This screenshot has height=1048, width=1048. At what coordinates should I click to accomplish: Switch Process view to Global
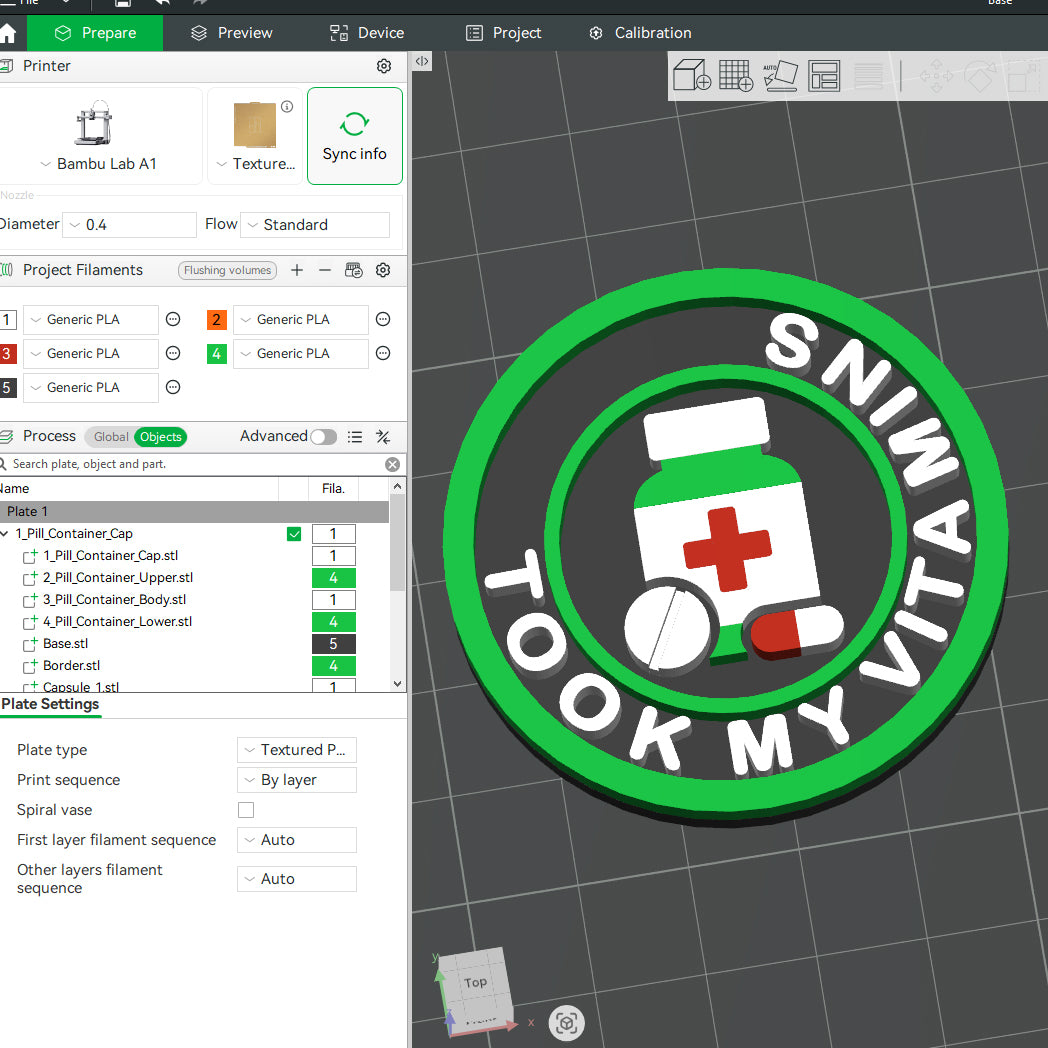(110, 437)
